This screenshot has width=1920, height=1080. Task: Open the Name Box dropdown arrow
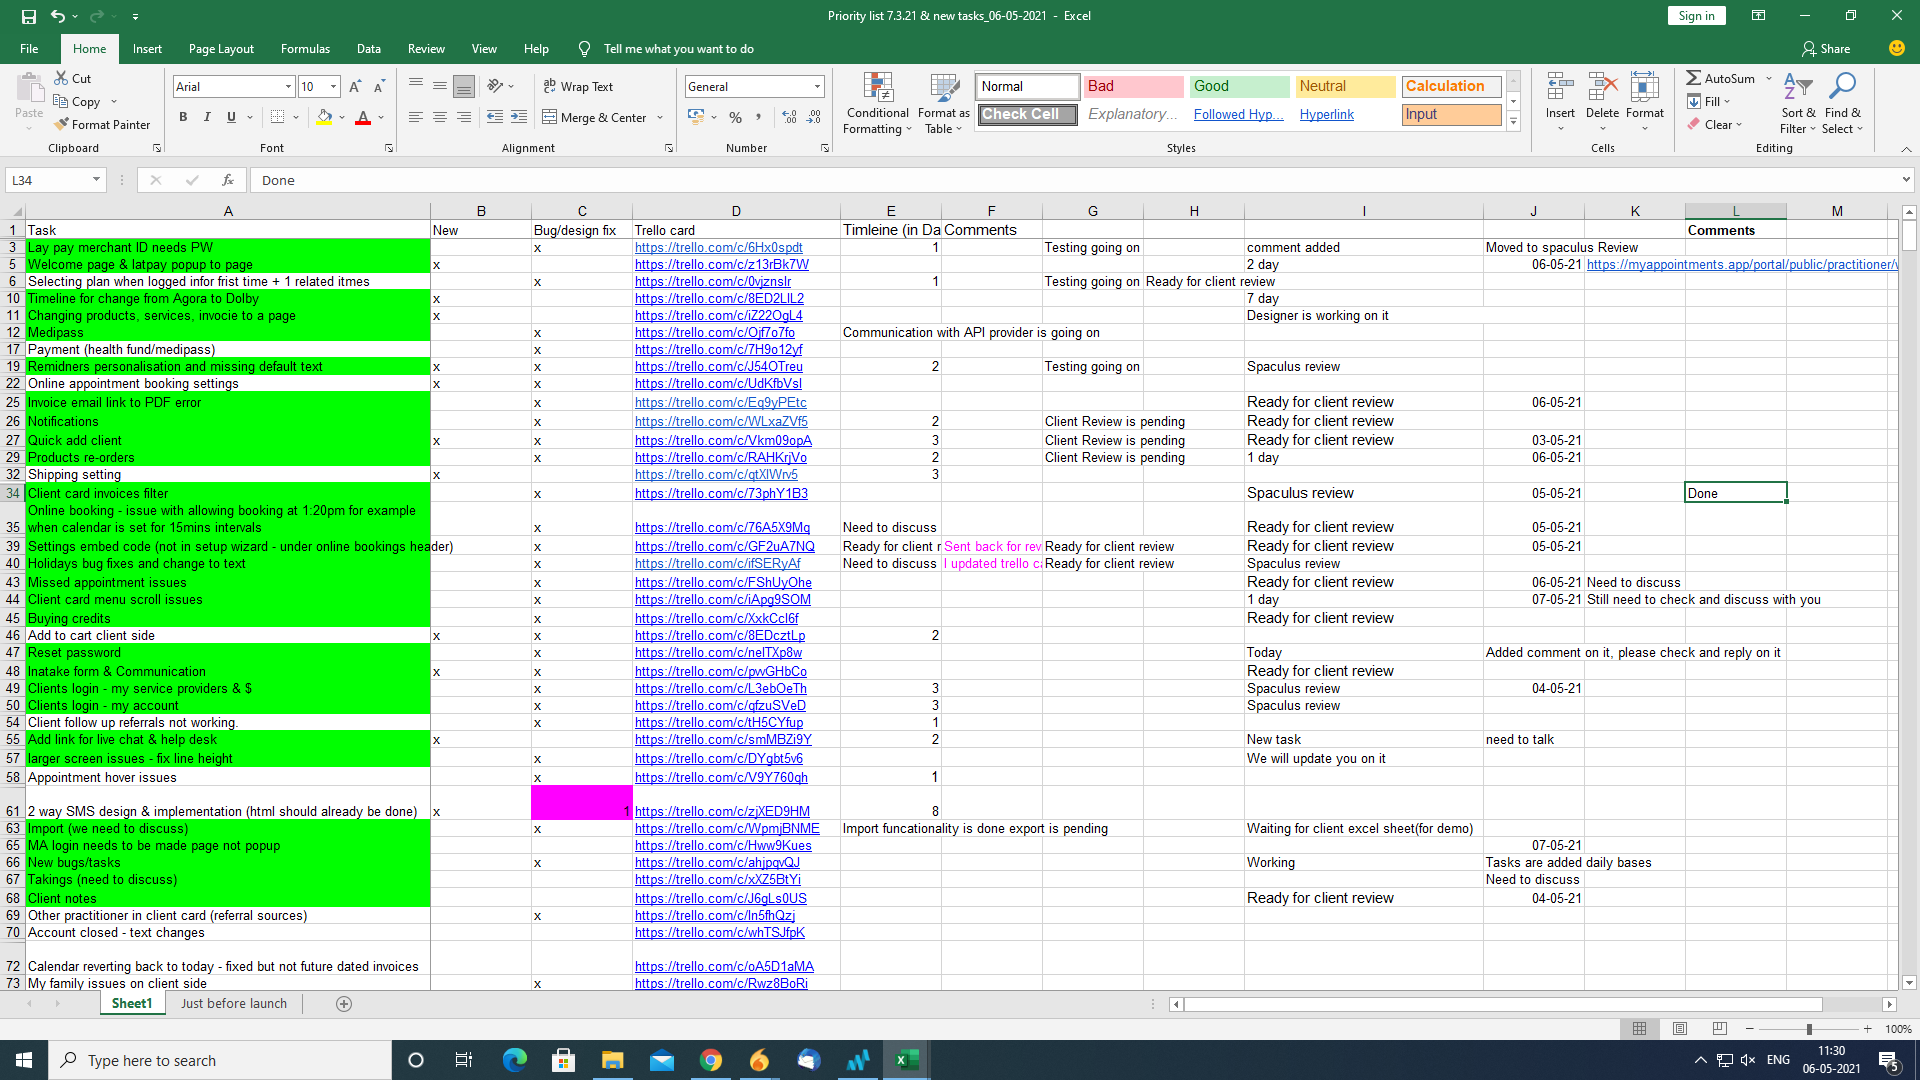click(96, 180)
